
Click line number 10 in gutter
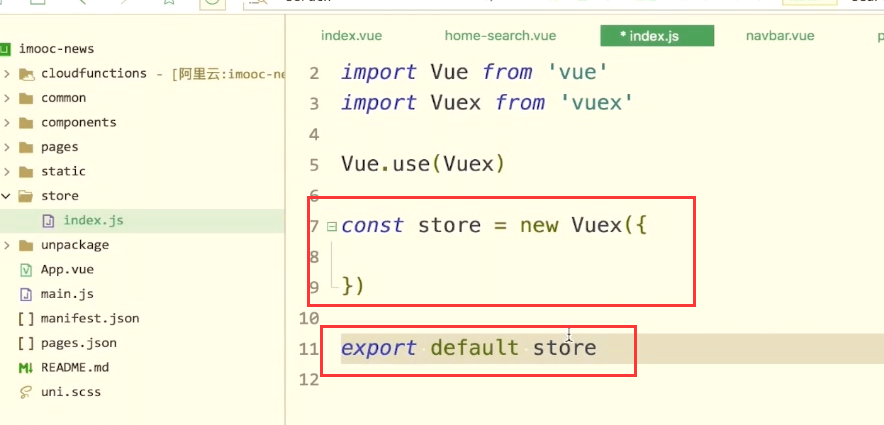click(x=309, y=319)
